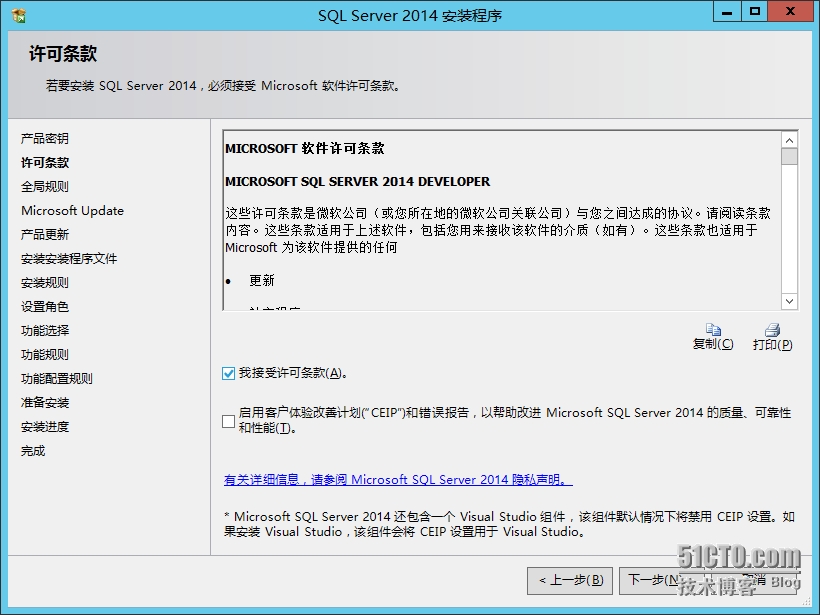The height and width of the screenshot is (615, 820).
Task: Click the license text scrollbar thumb
Action: click(790, 156)
